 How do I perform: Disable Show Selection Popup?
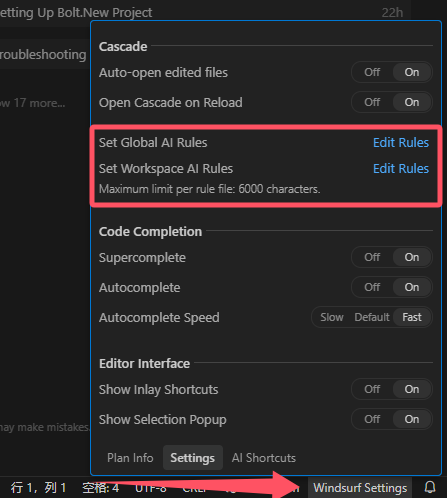(372, 419)
